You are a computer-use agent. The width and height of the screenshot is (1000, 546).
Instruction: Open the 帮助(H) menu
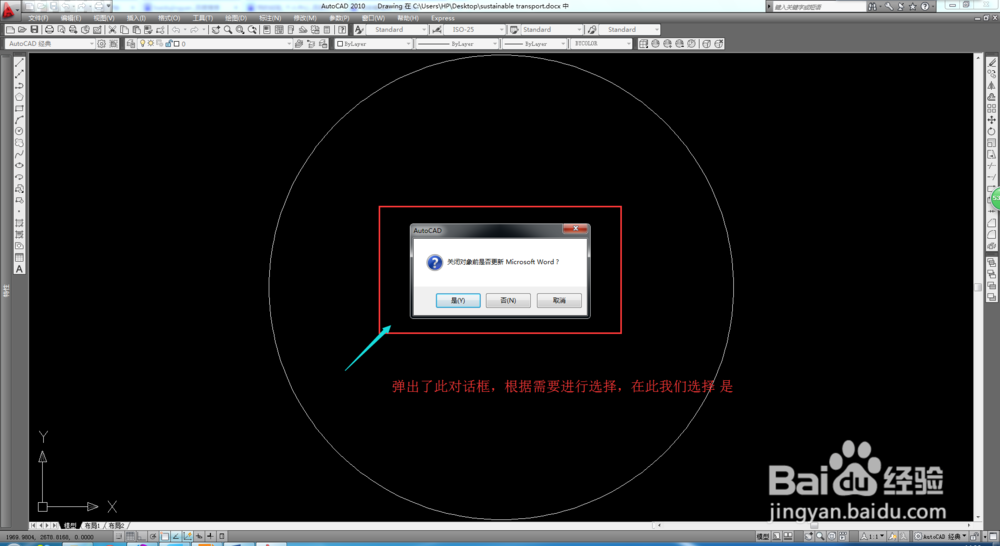408,18
